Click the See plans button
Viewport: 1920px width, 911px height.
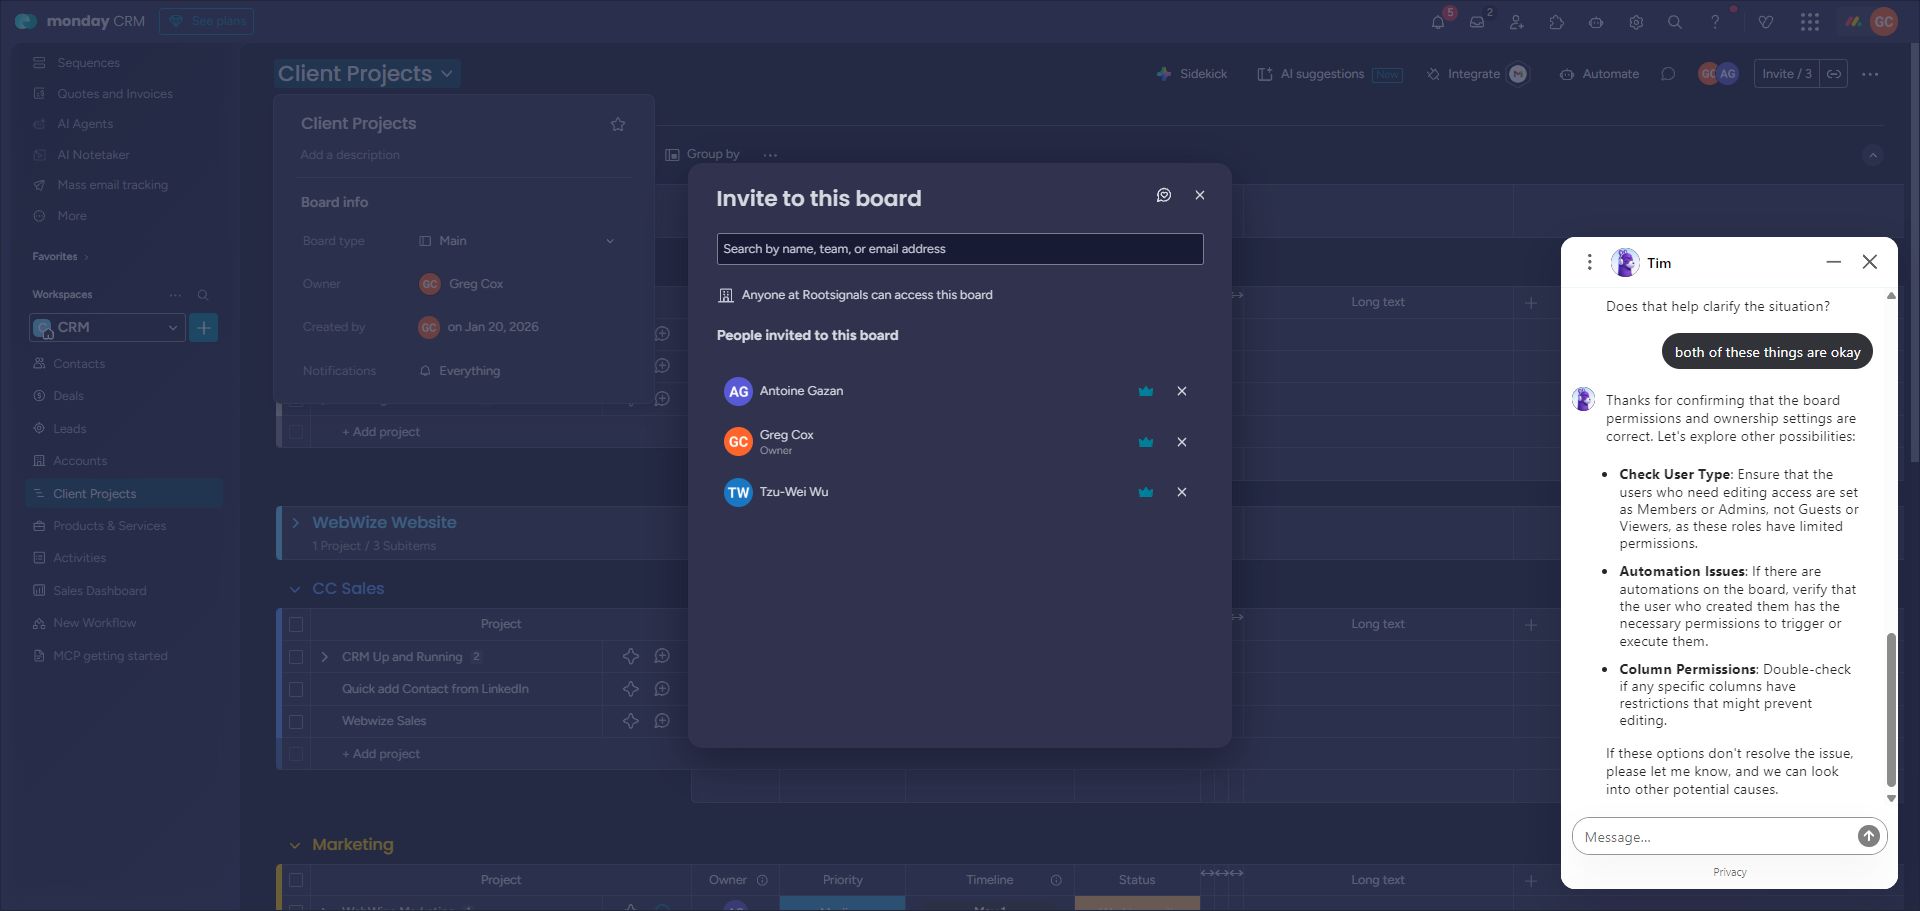click(206, 21)
